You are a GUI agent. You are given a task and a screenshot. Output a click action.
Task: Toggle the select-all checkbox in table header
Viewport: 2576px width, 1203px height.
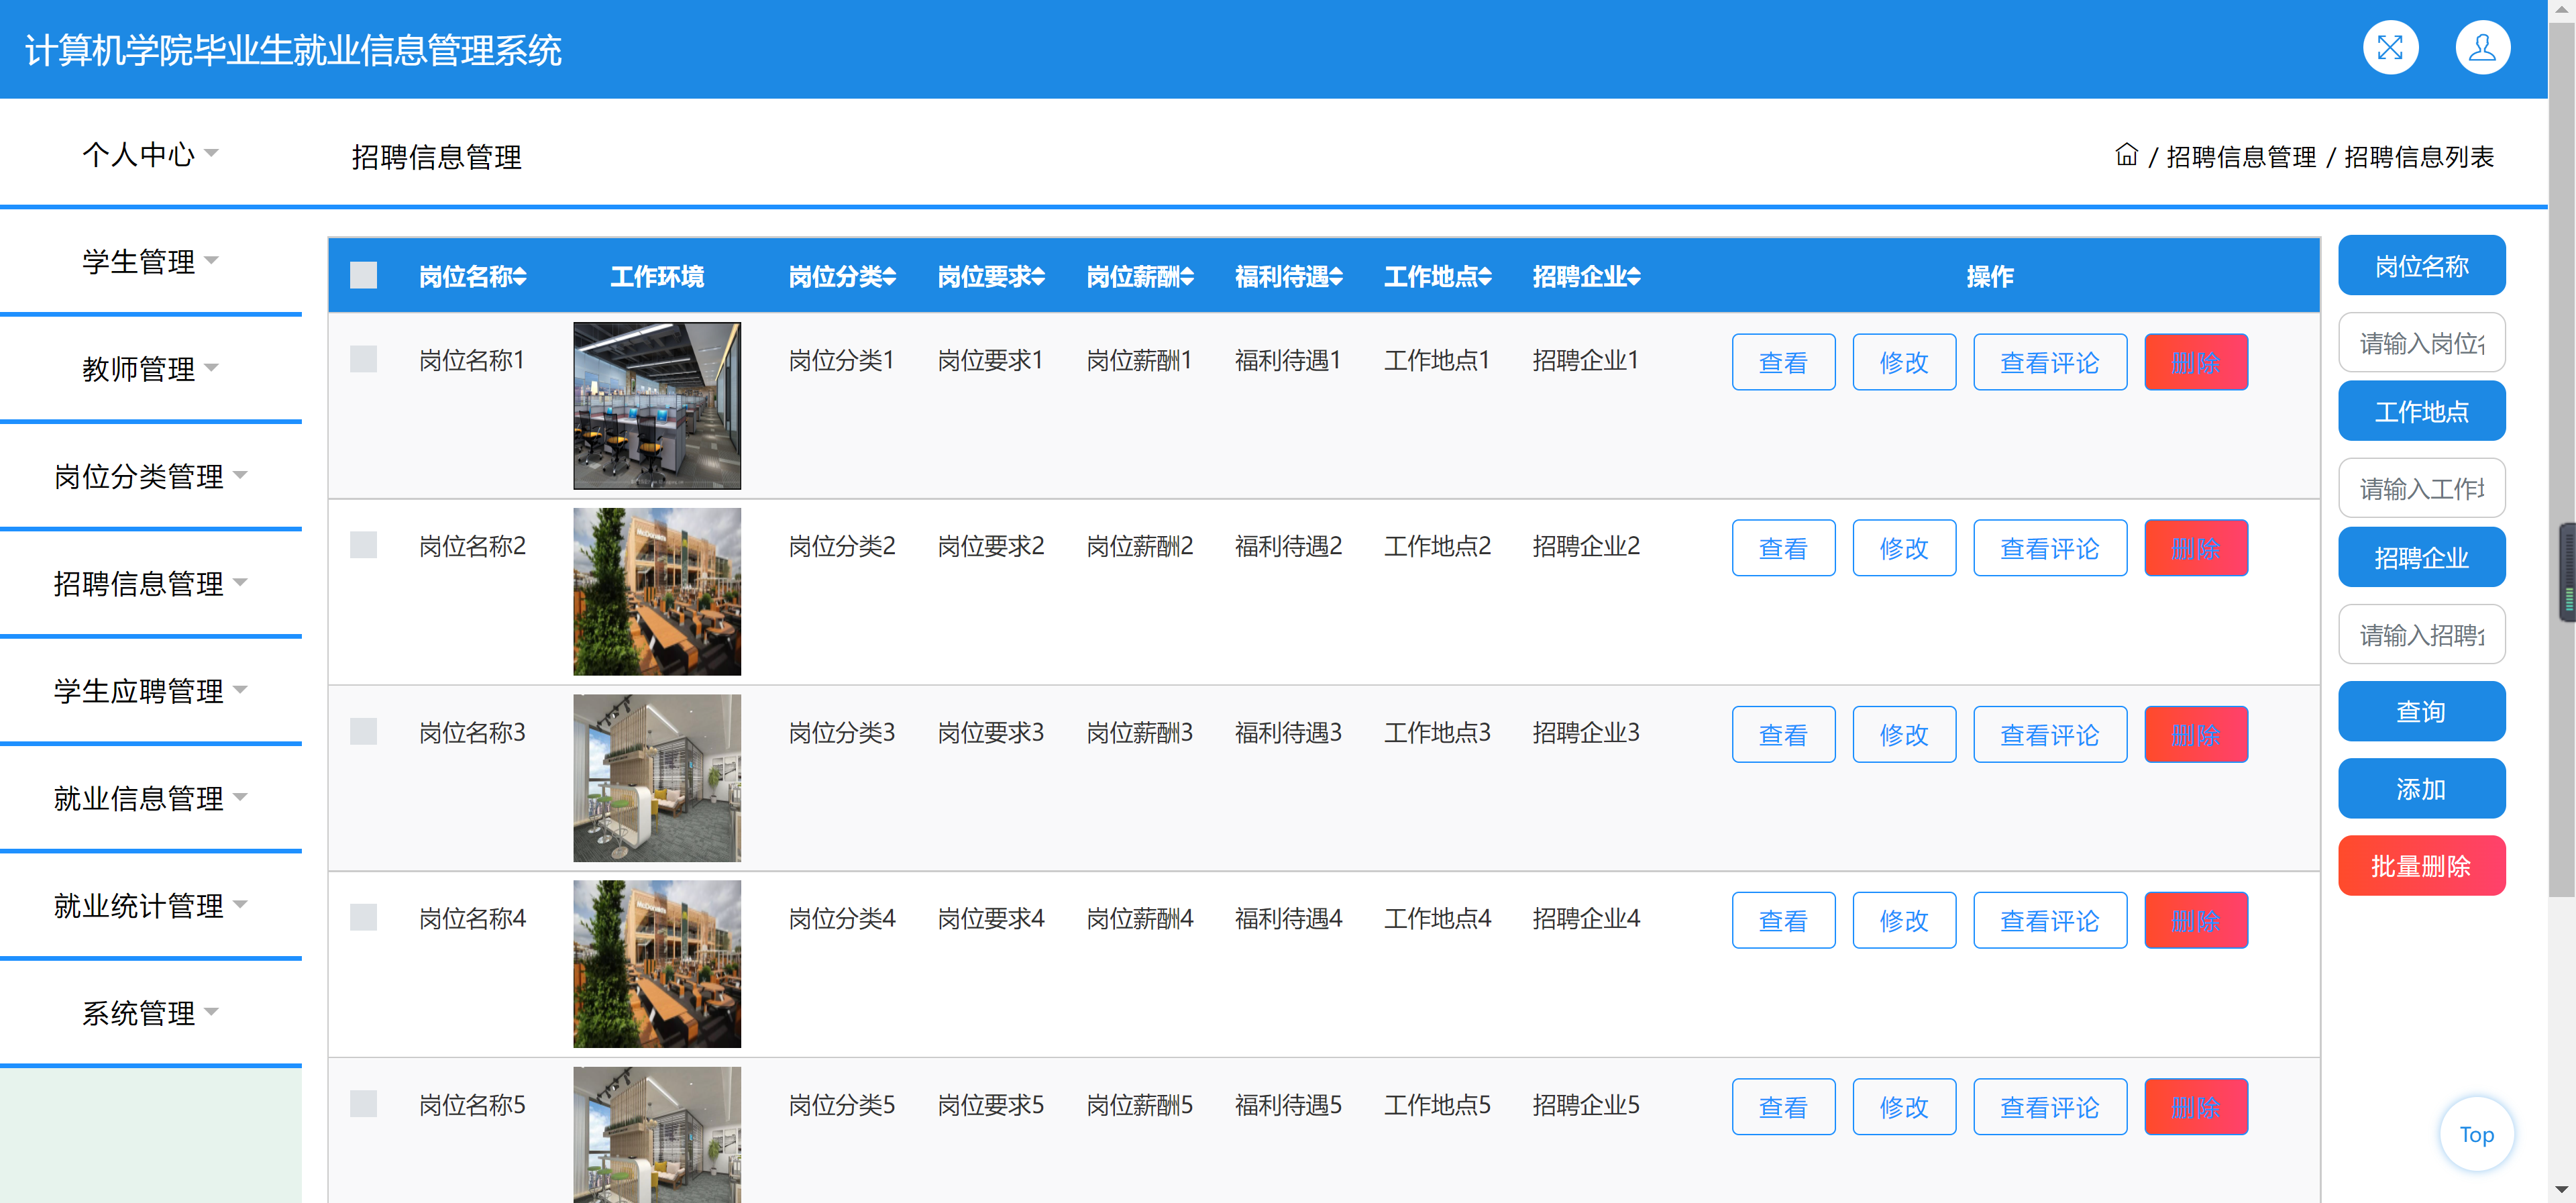tap(363, 275)
